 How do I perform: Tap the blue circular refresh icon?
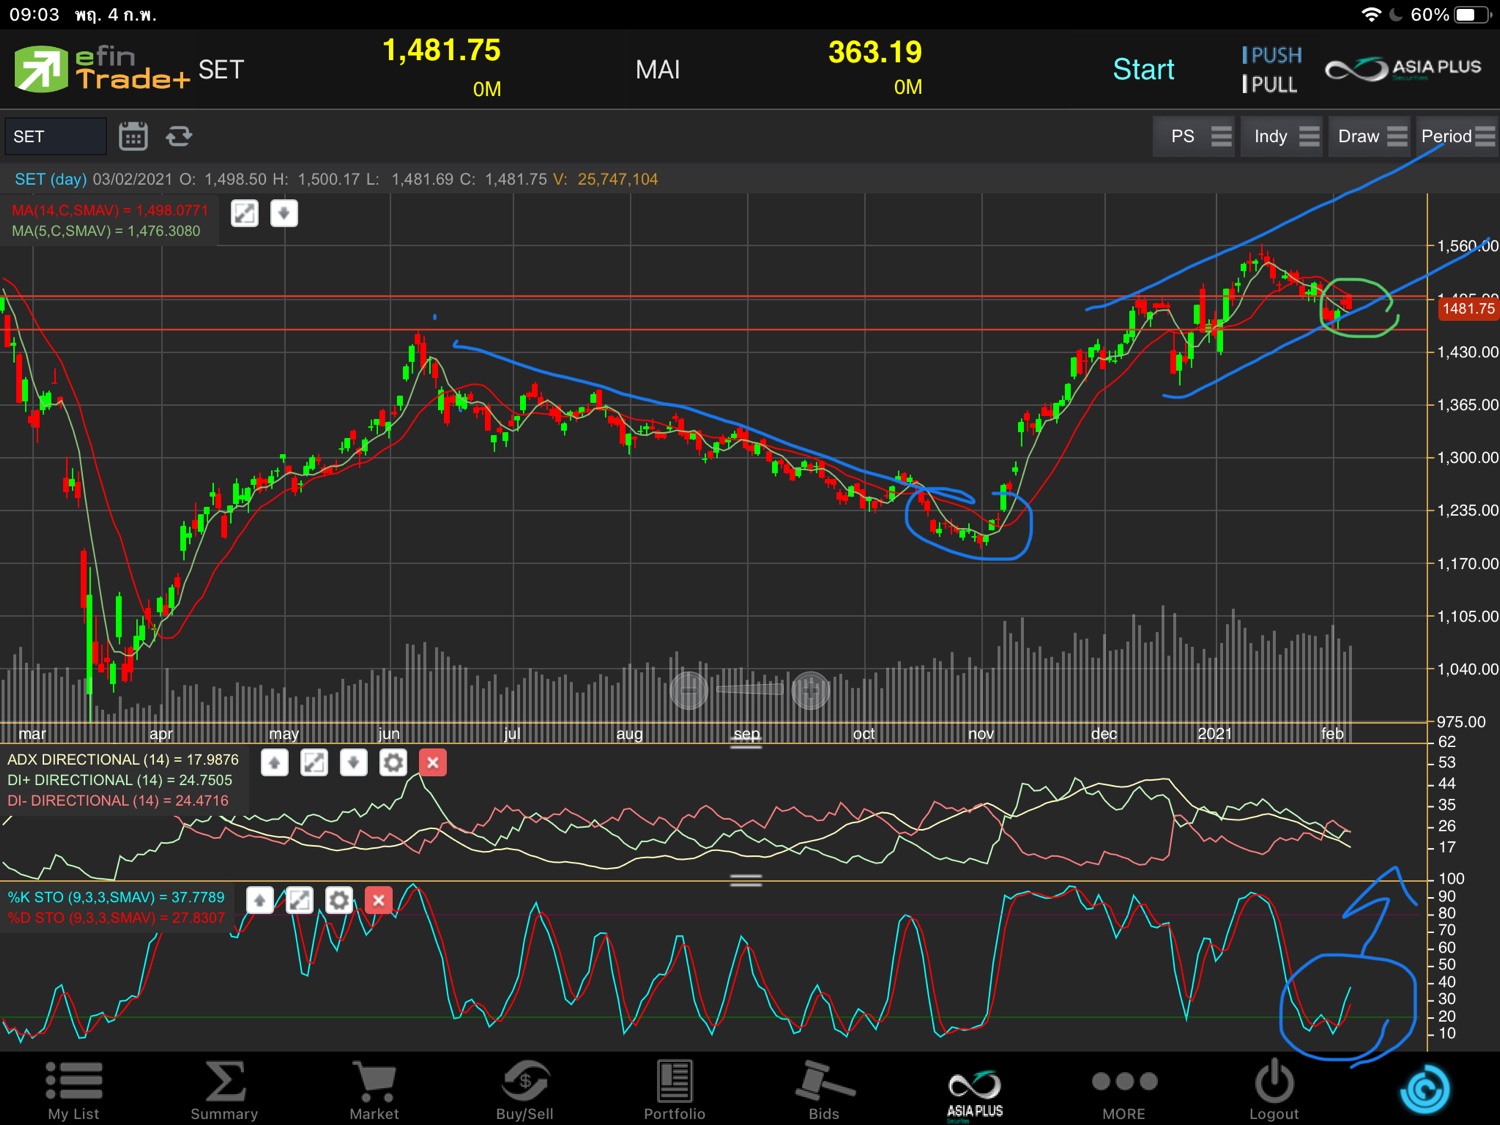[x=1424, y=1089]
